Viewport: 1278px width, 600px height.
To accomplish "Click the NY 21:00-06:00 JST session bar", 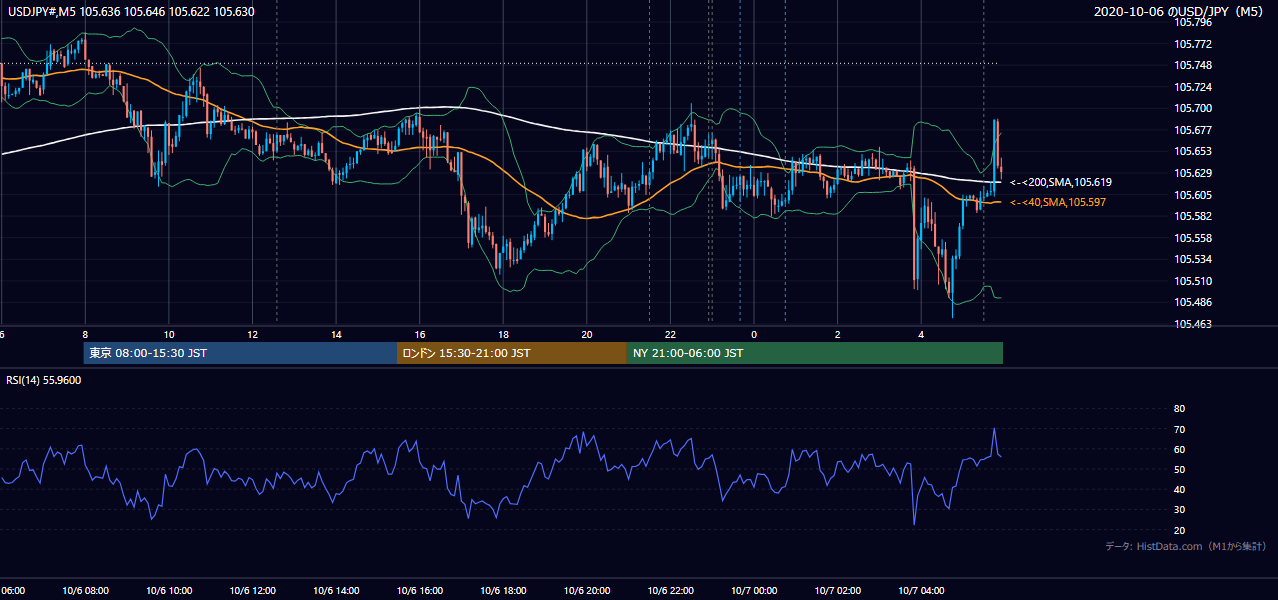I will click(815, 353).
